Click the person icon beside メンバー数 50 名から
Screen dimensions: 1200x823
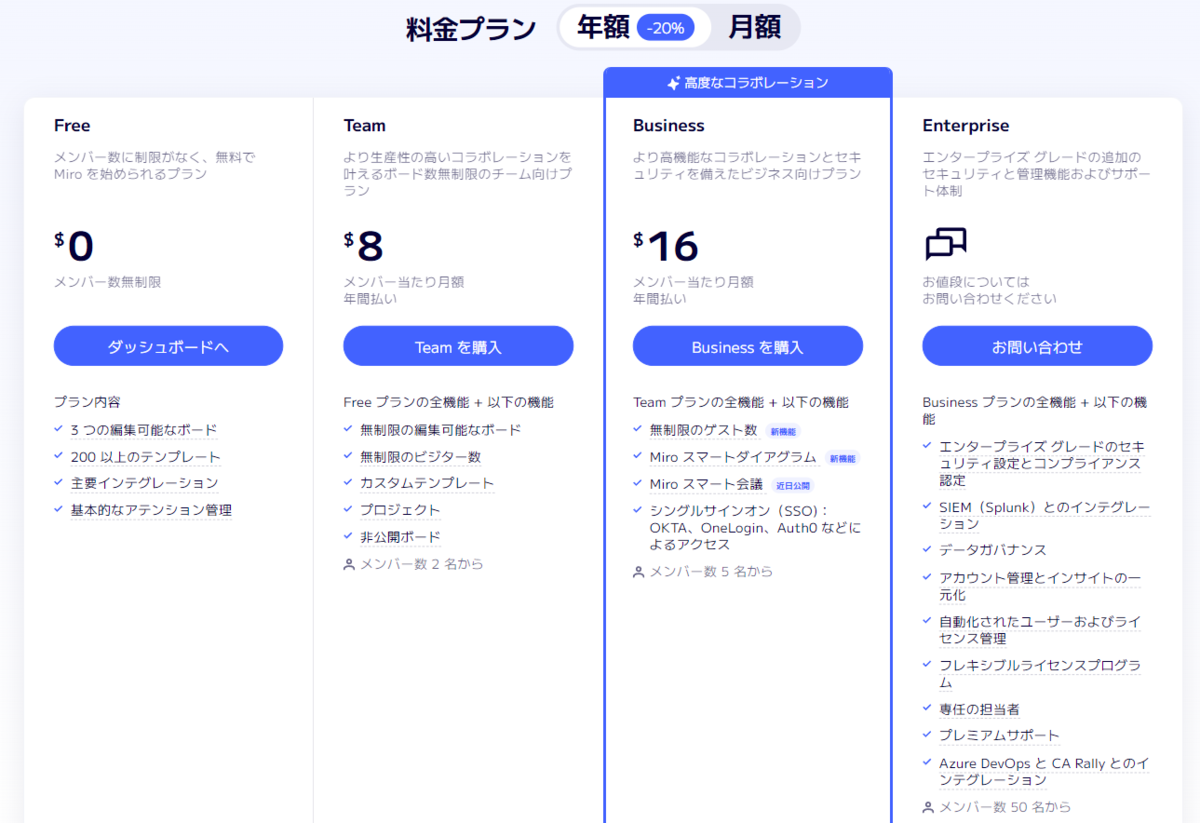pos(928,807)
